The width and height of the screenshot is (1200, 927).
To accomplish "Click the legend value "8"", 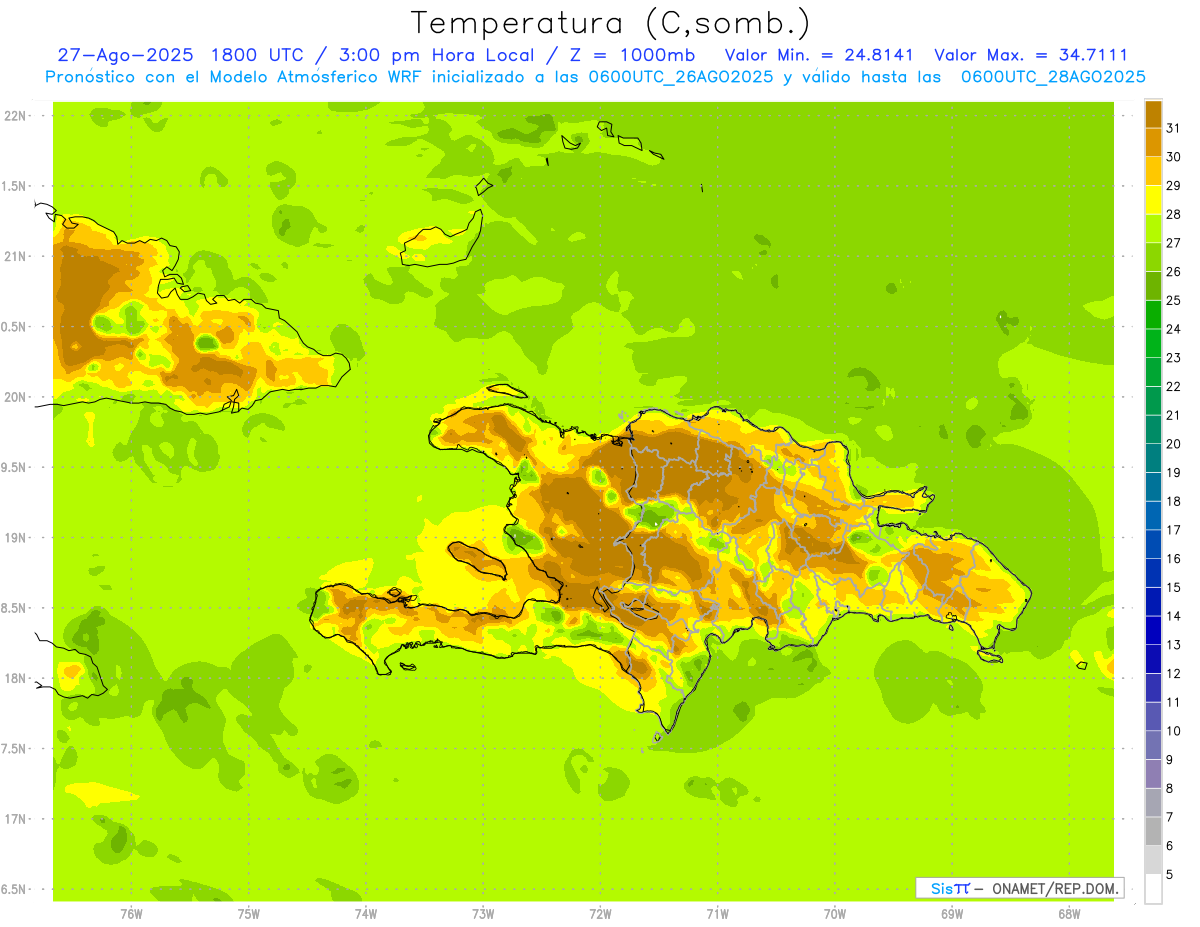I will coord(1170,789).
